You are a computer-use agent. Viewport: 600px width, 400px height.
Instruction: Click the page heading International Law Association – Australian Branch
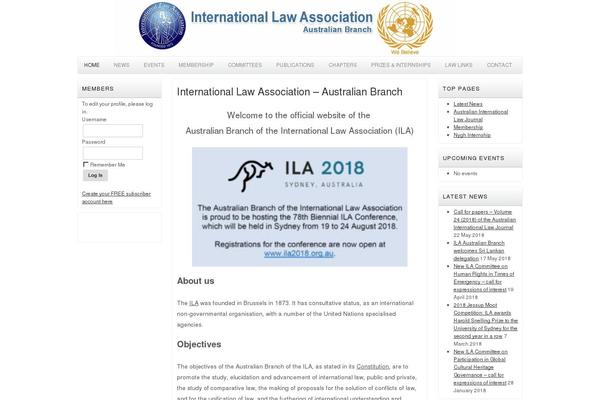(x=290, y=92)
